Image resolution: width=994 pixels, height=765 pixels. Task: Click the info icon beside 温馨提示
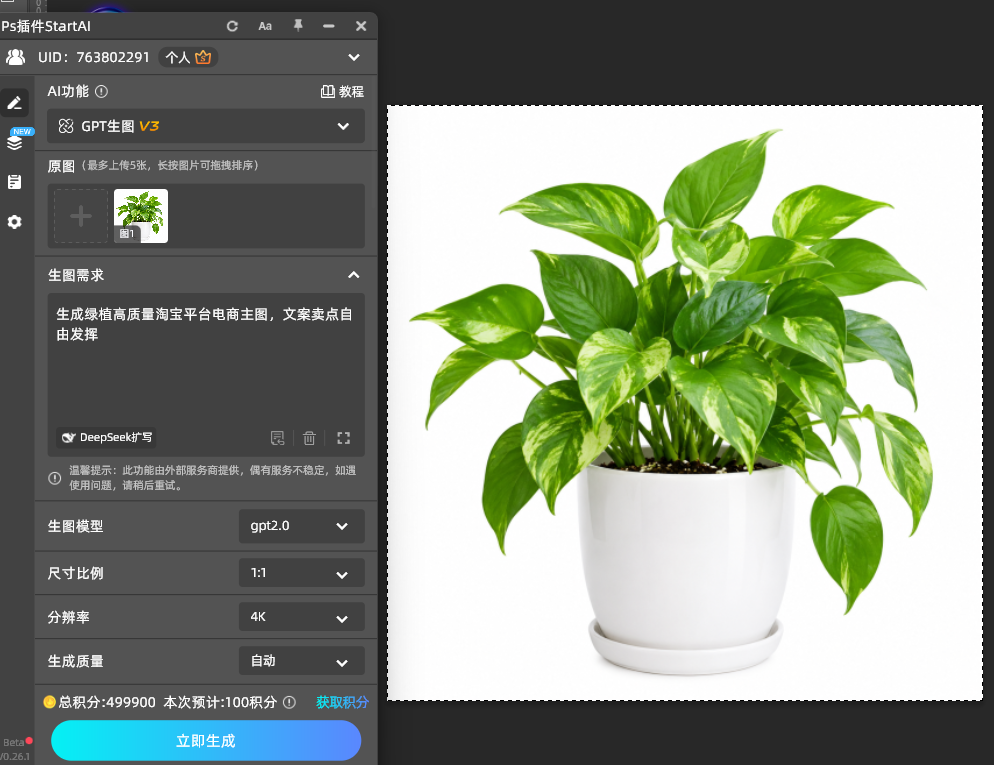coord(55,478)
